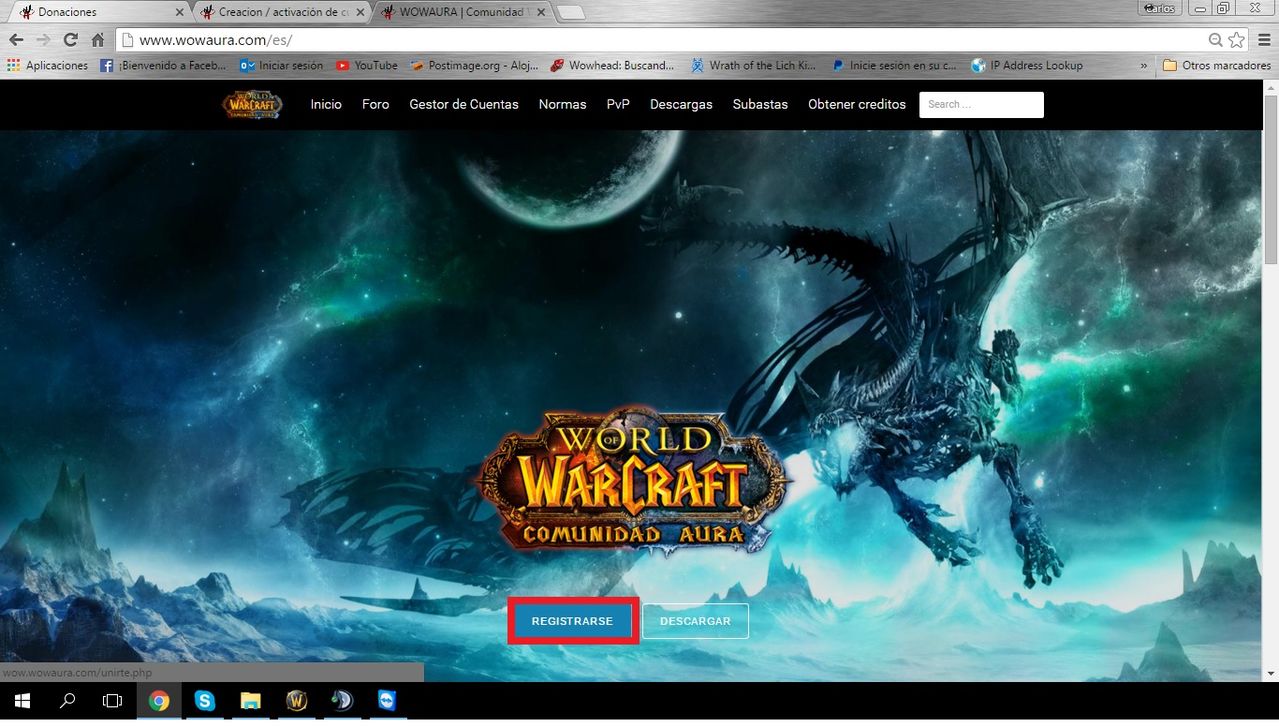This screenshot has width=1279, height=727.
Task: Open the Otros marcadores folder
Action: click(x=1216, y=65)
